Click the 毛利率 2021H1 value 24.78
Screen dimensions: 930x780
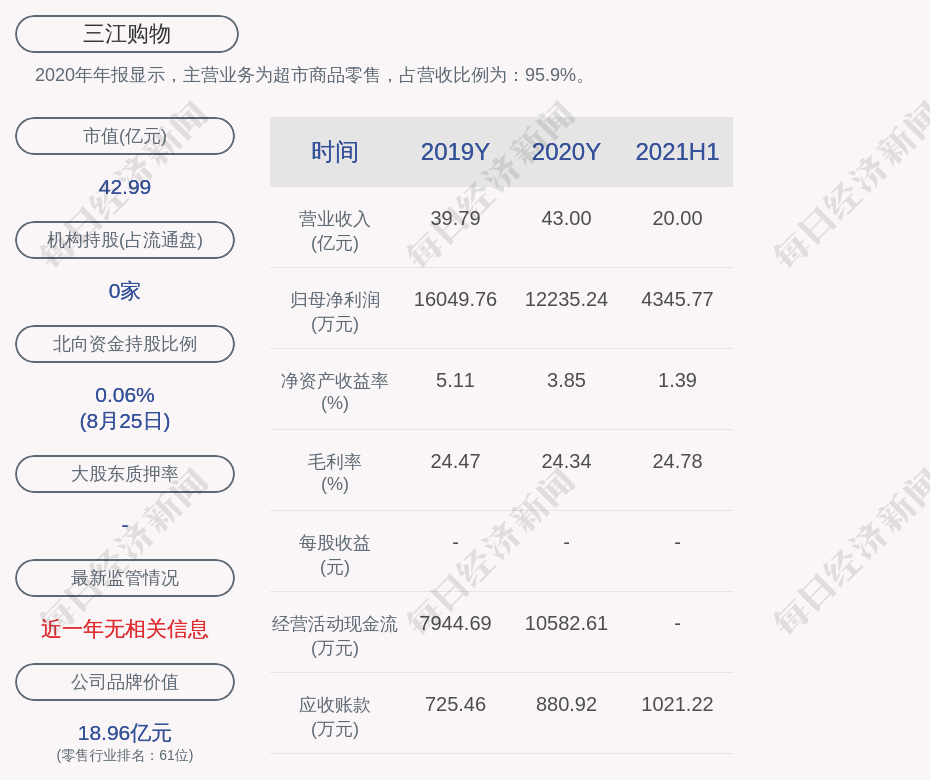677,461
